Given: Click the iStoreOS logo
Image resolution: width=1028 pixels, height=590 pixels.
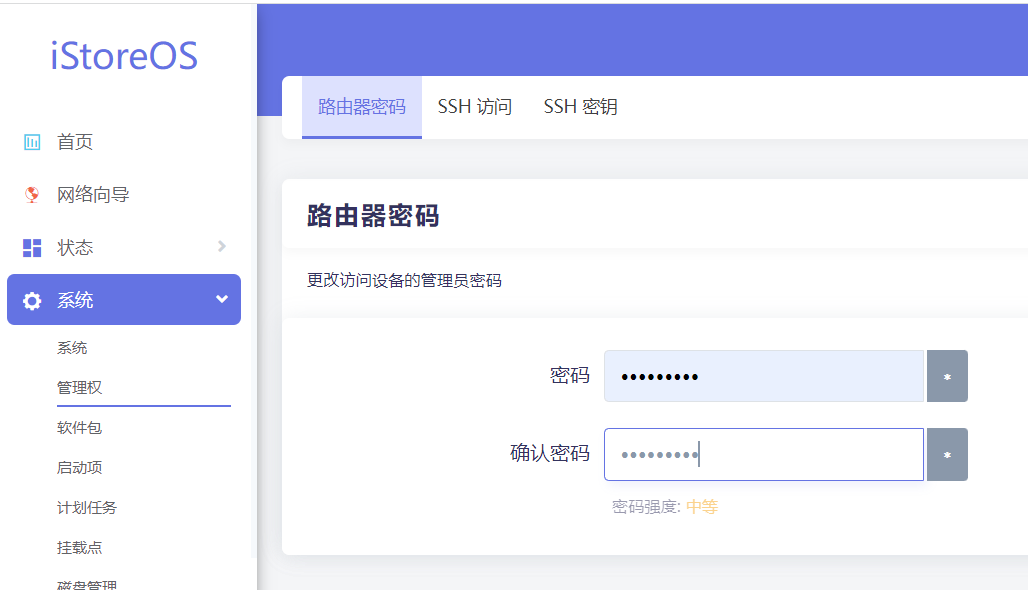Looking at the screenshot, I should tap(124, 56).
